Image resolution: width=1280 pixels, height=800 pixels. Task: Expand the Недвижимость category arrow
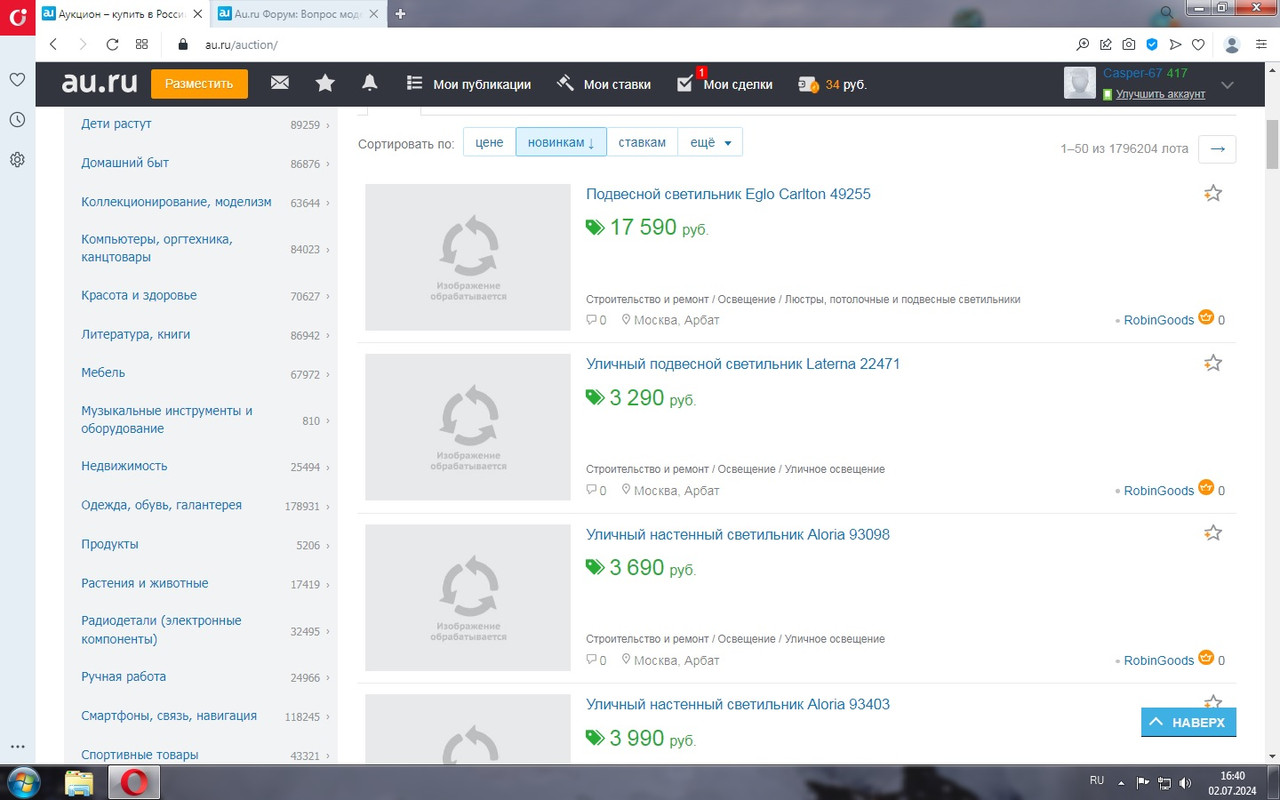(x=328, y=467)
